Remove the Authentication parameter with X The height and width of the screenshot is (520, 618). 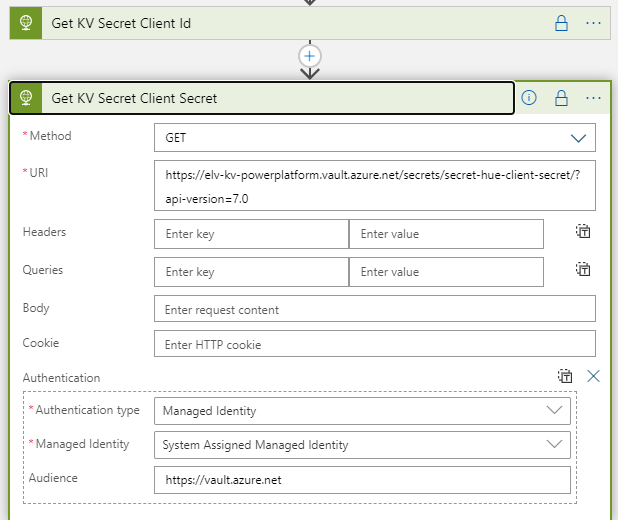593,376
